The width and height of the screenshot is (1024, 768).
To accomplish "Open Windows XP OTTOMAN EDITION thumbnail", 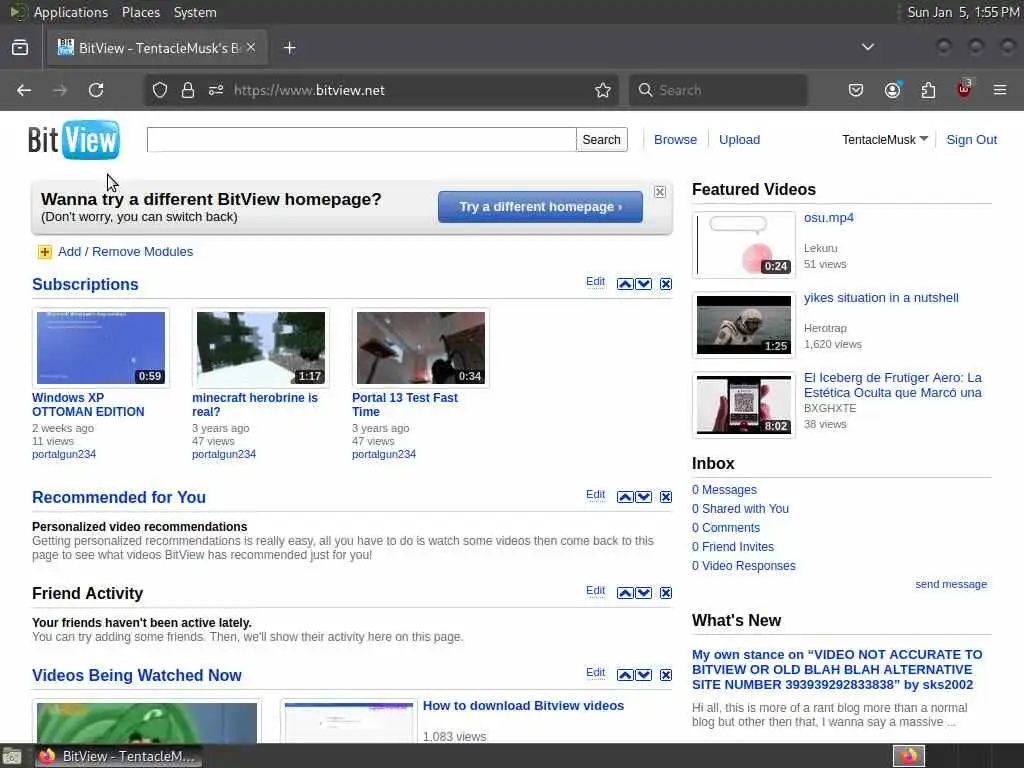I will [x=101, y=348].
